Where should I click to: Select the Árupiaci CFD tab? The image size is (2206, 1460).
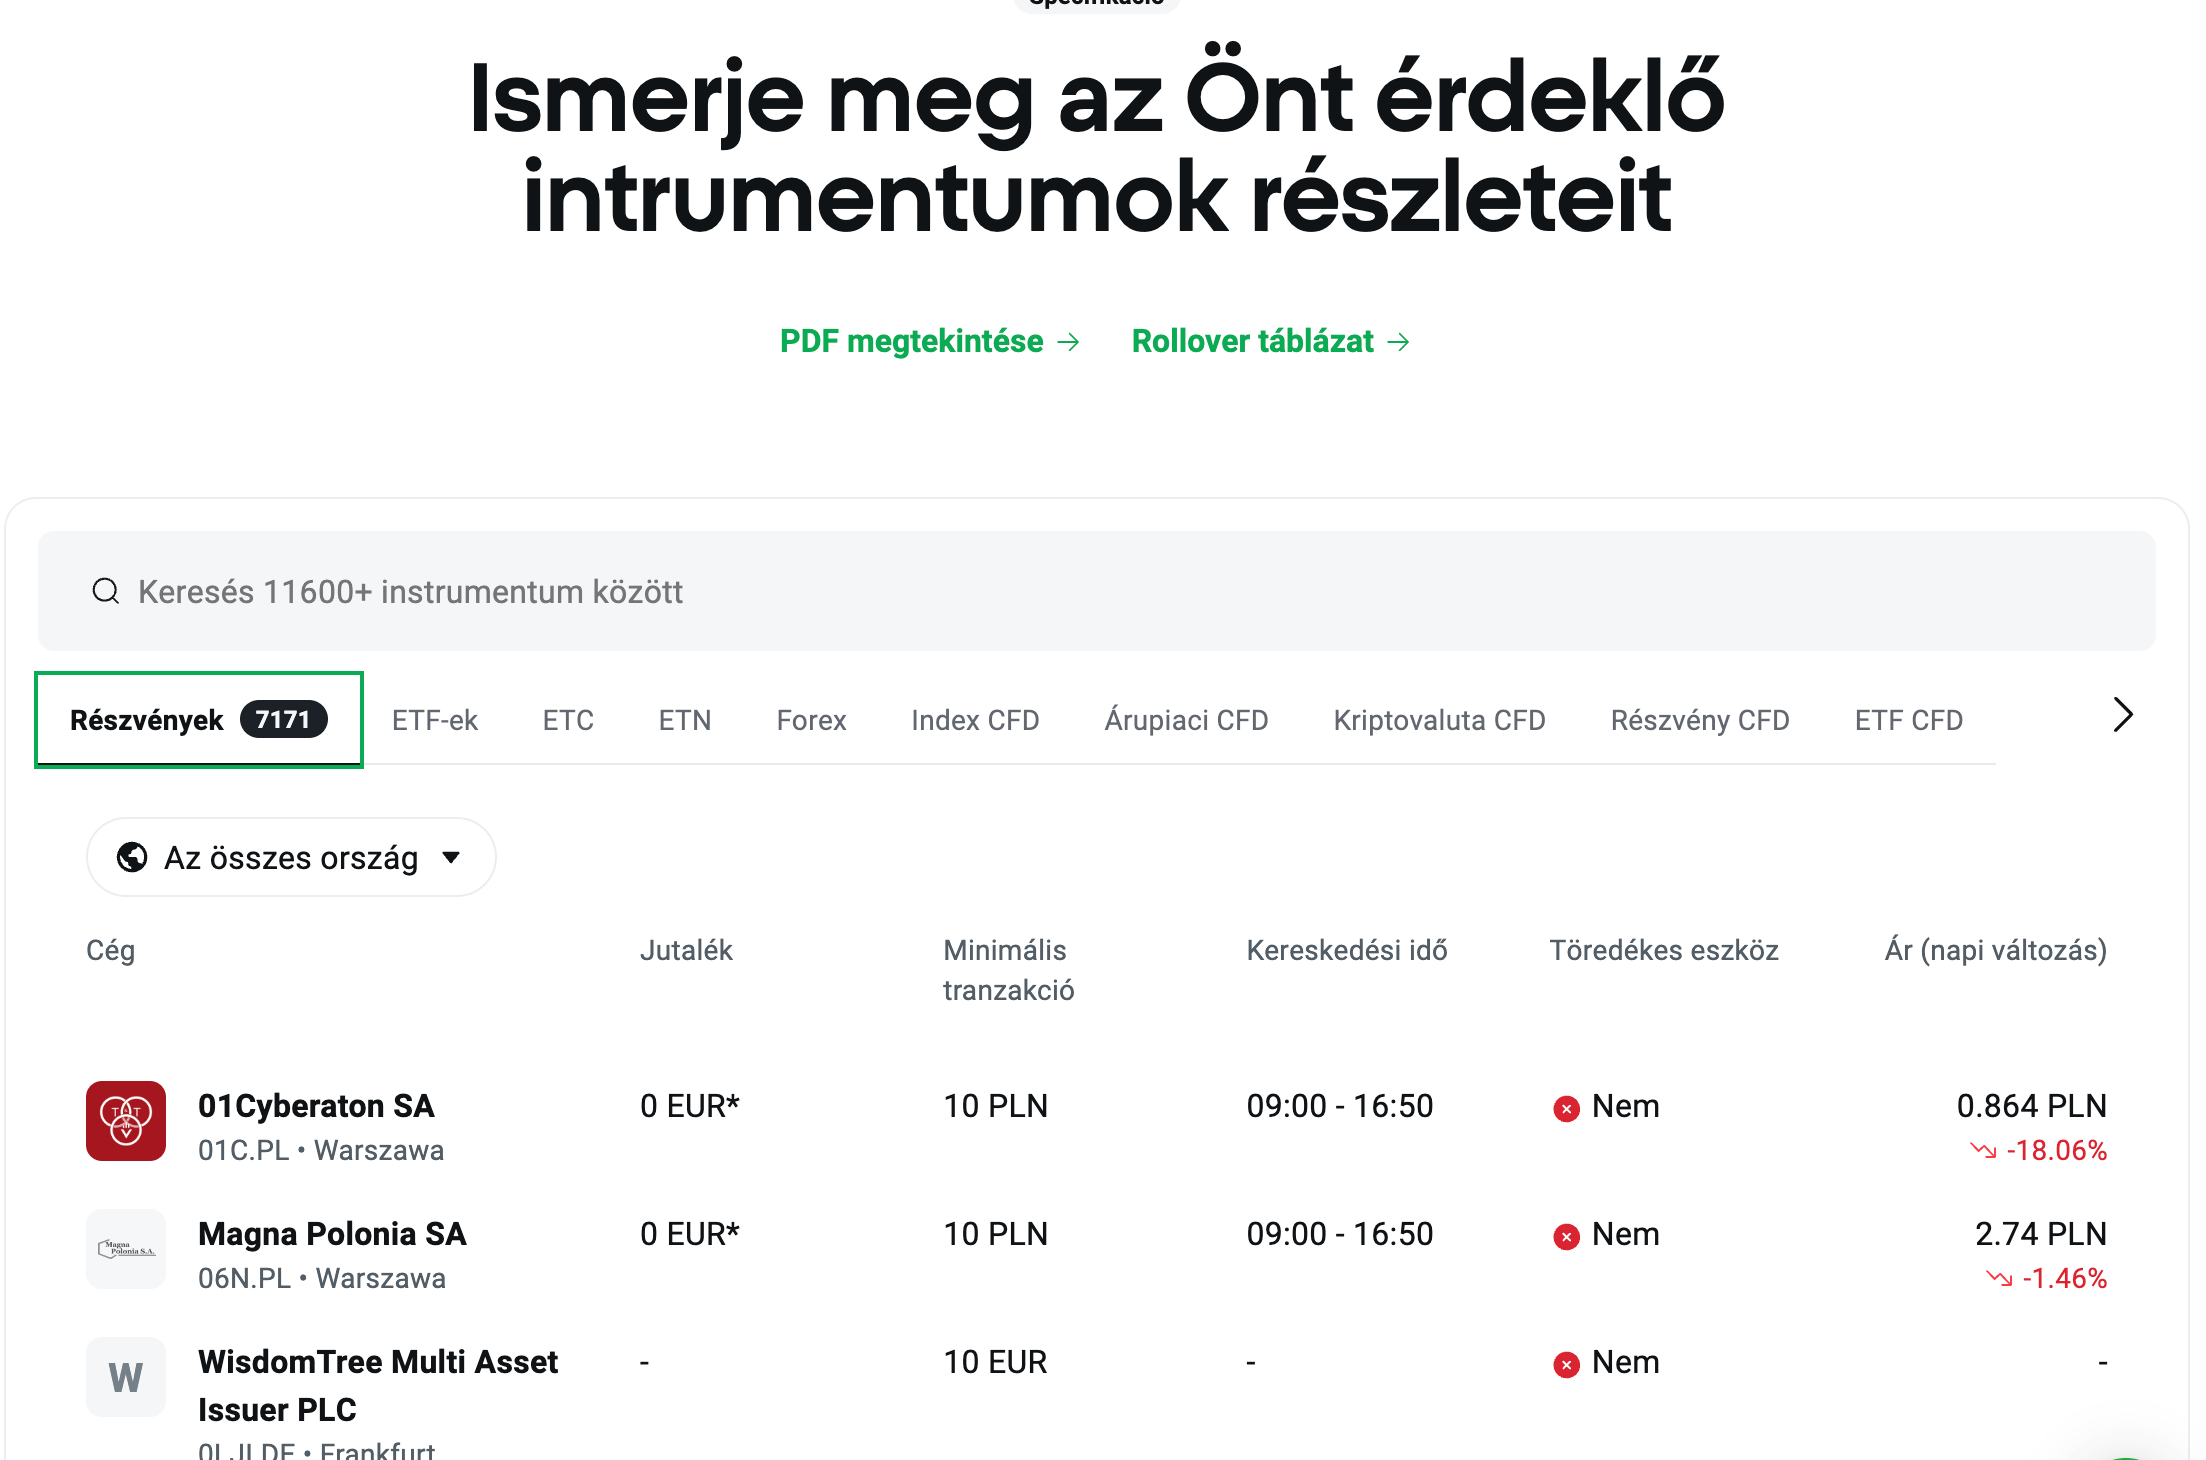point(1186,720)
